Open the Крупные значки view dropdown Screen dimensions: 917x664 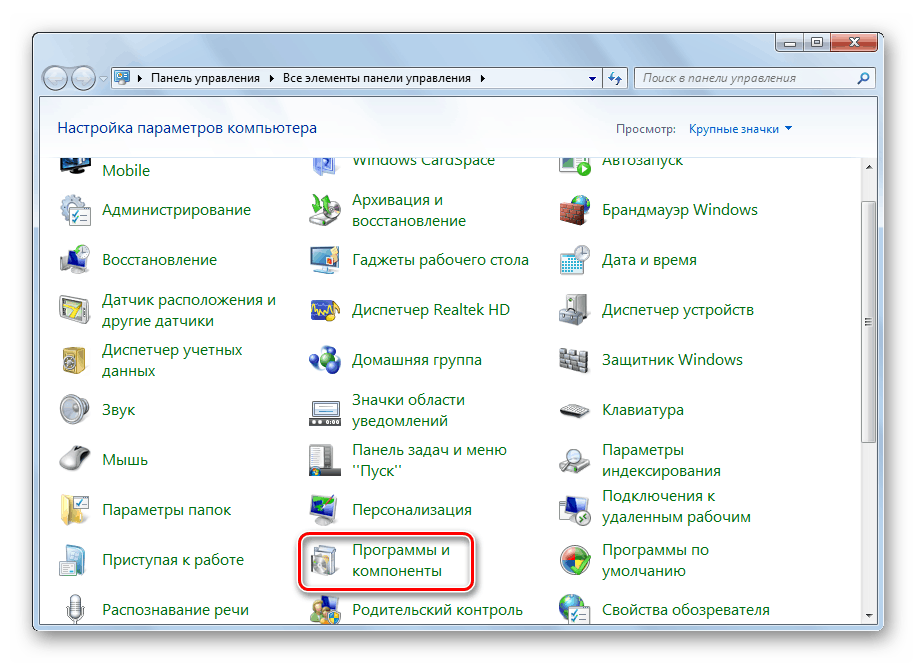click(740, 129)
